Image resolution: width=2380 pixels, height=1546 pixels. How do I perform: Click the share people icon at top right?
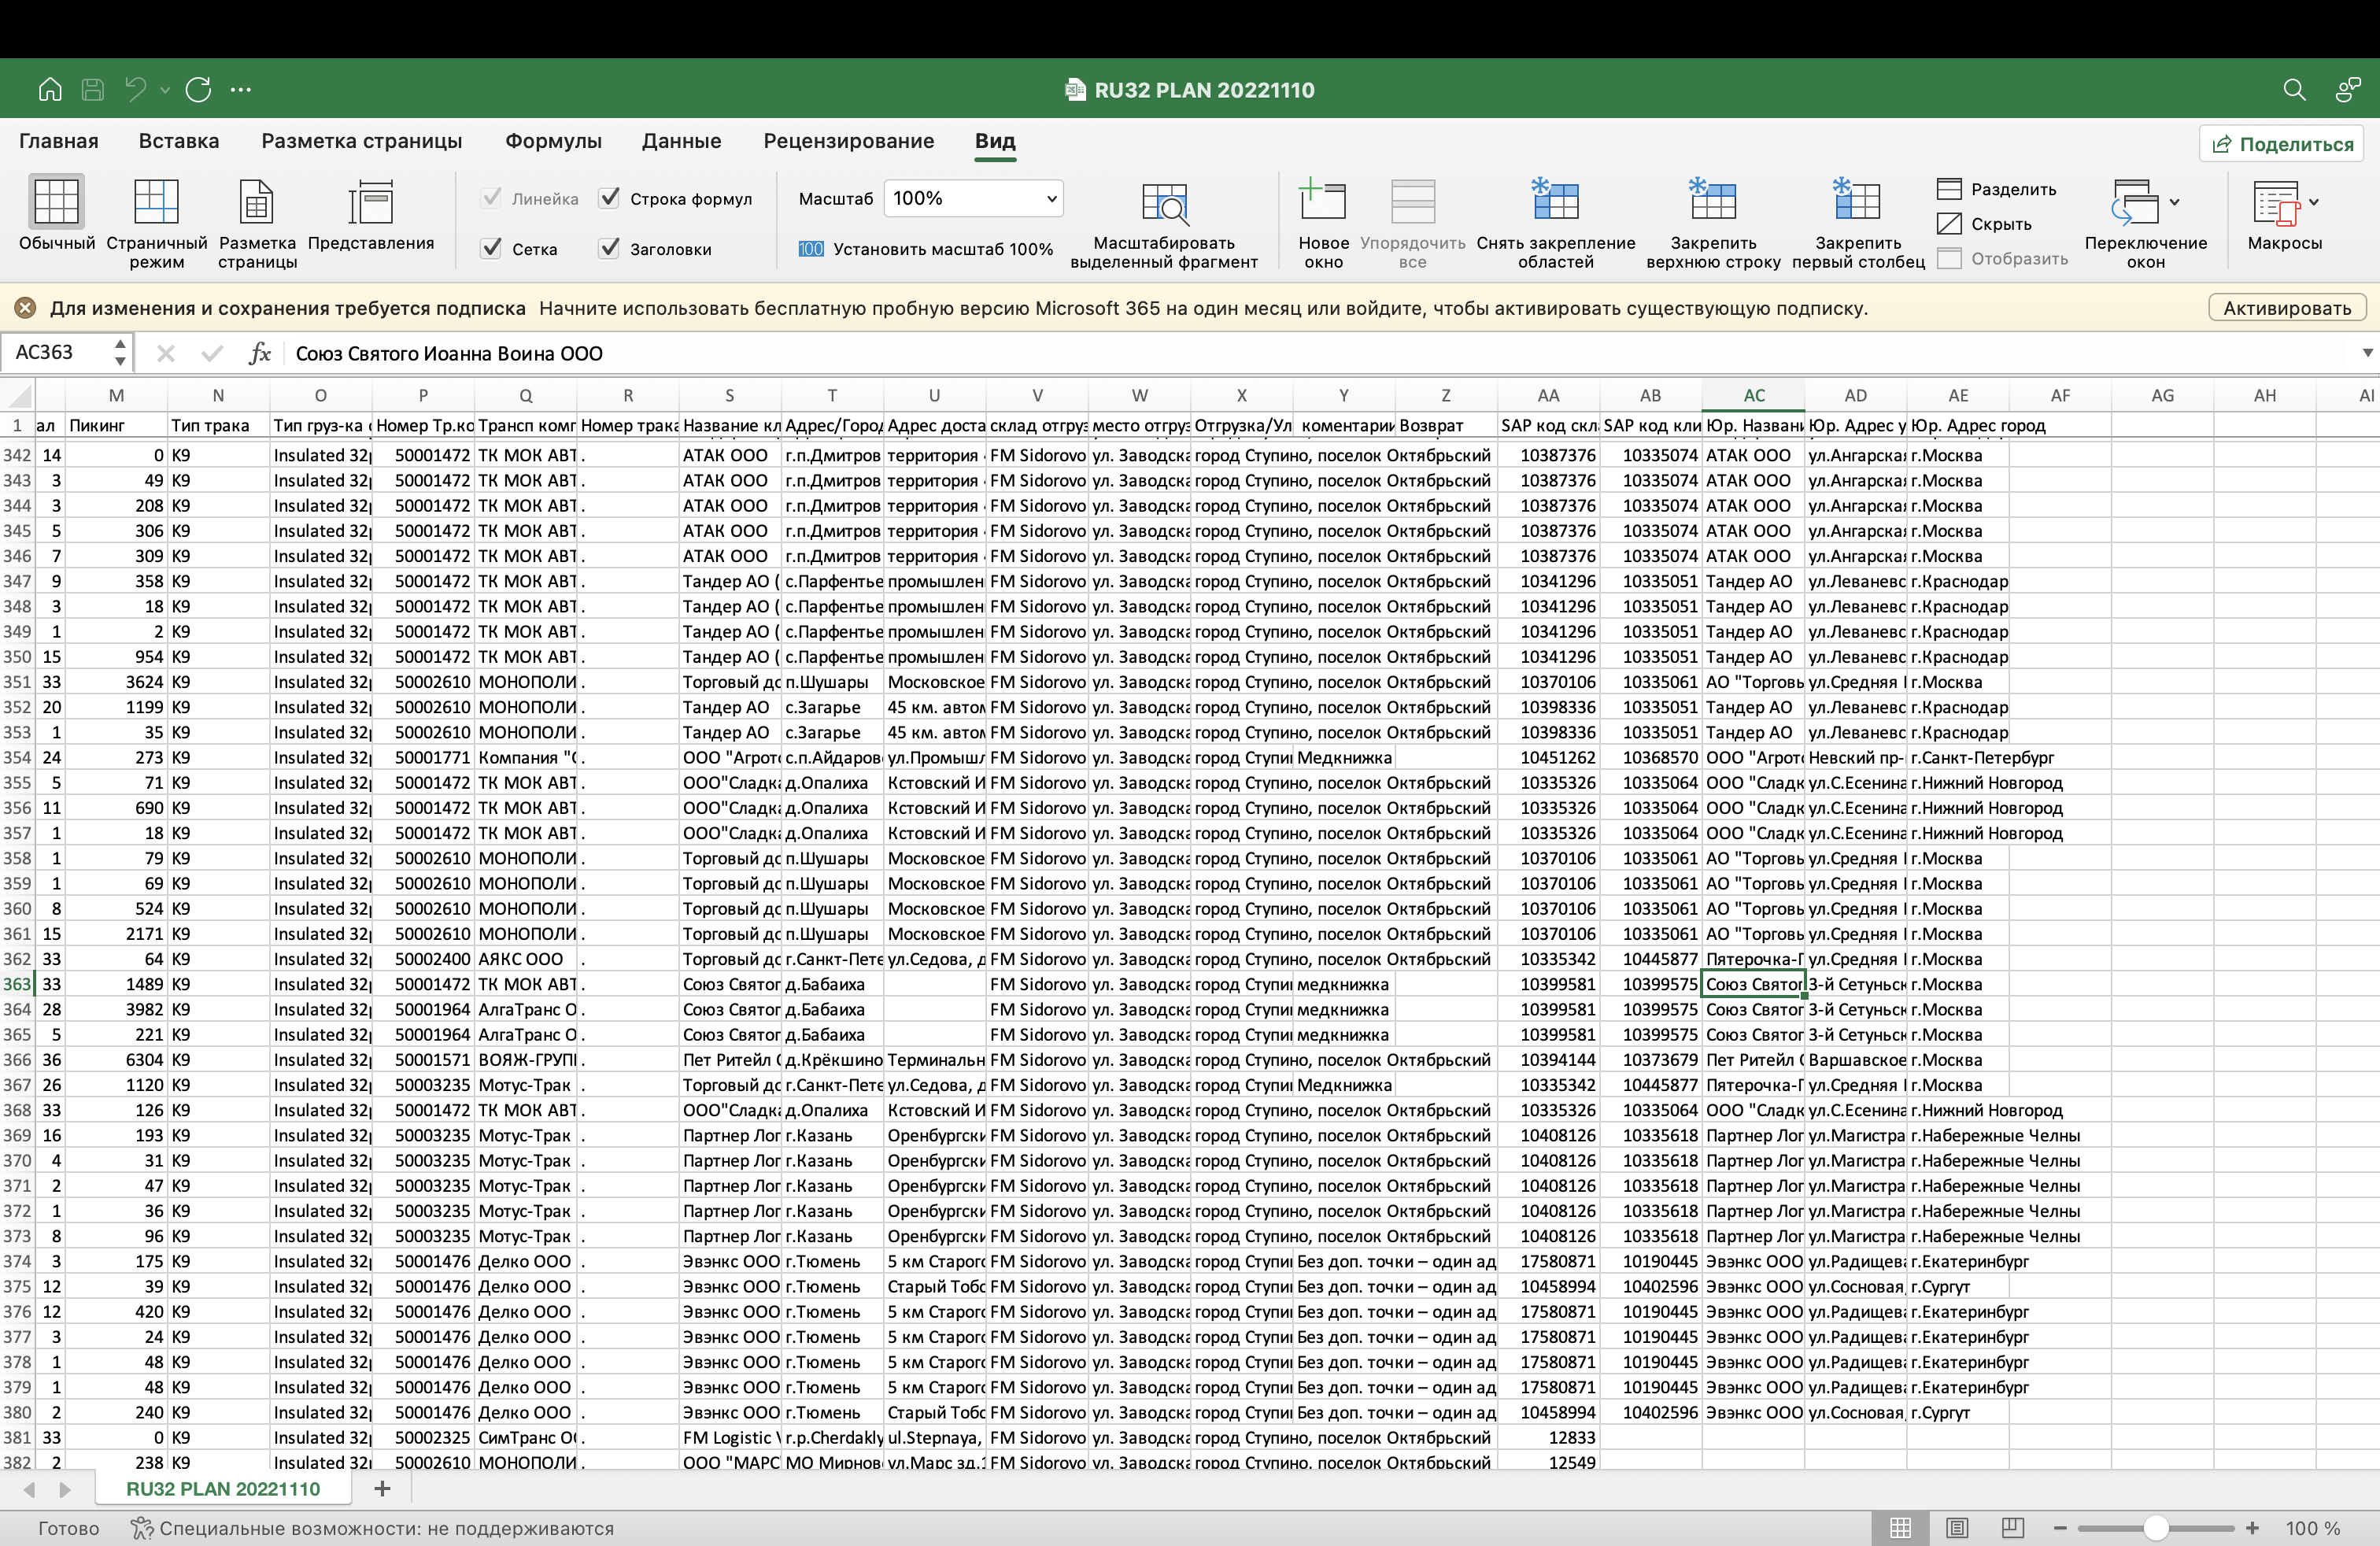(x=2348, y=90)
